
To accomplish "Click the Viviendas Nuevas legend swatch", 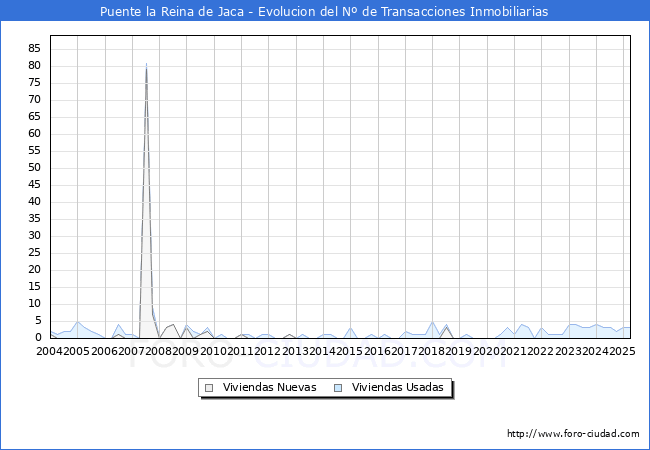I will [209, 388].
